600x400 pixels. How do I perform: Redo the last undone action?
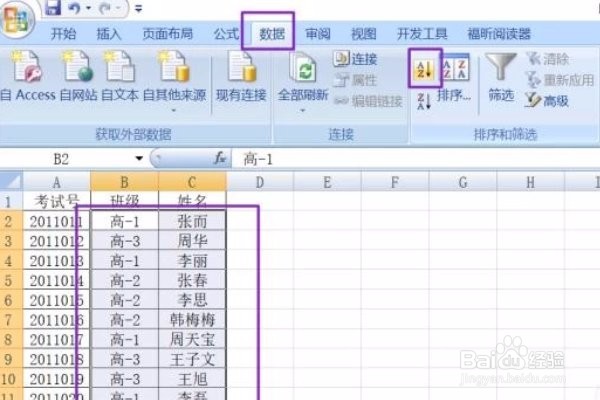click(104, 8)
